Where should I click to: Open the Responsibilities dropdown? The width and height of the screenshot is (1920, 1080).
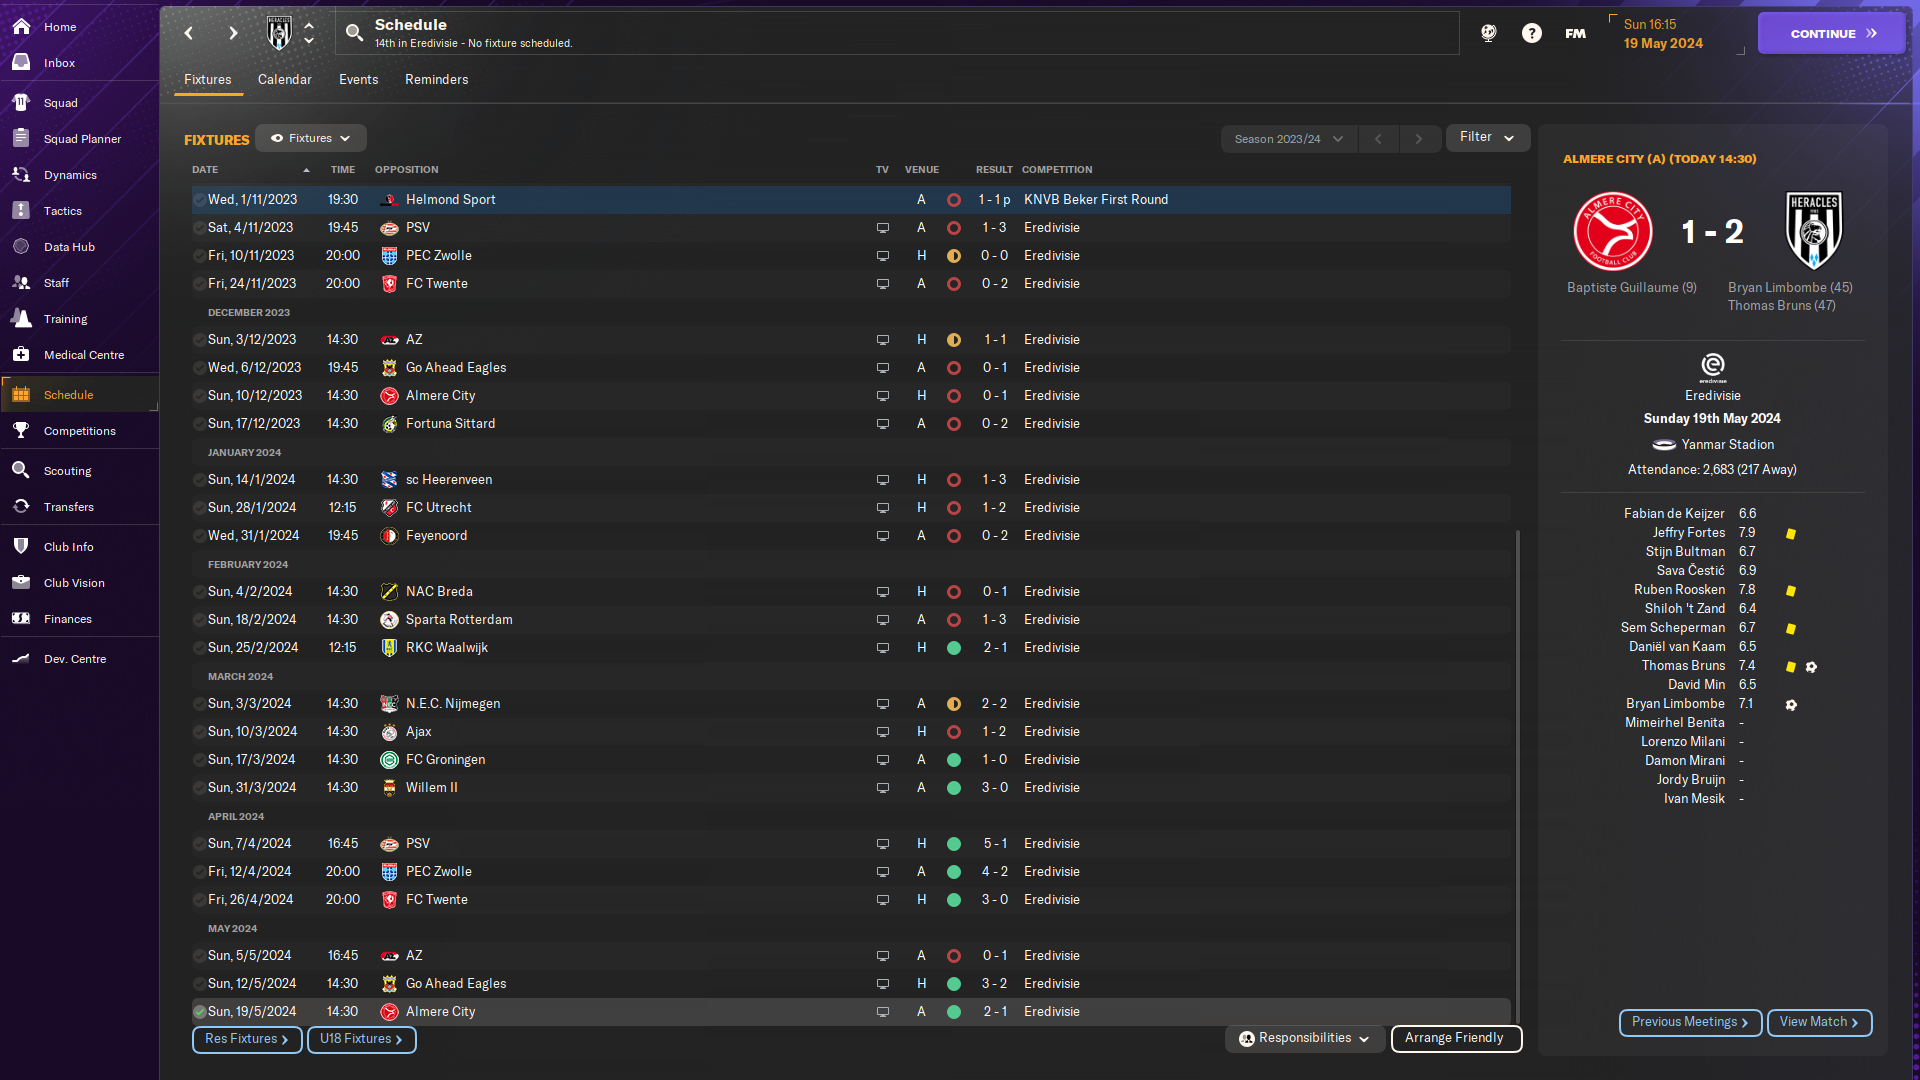coord(1304,1038)
